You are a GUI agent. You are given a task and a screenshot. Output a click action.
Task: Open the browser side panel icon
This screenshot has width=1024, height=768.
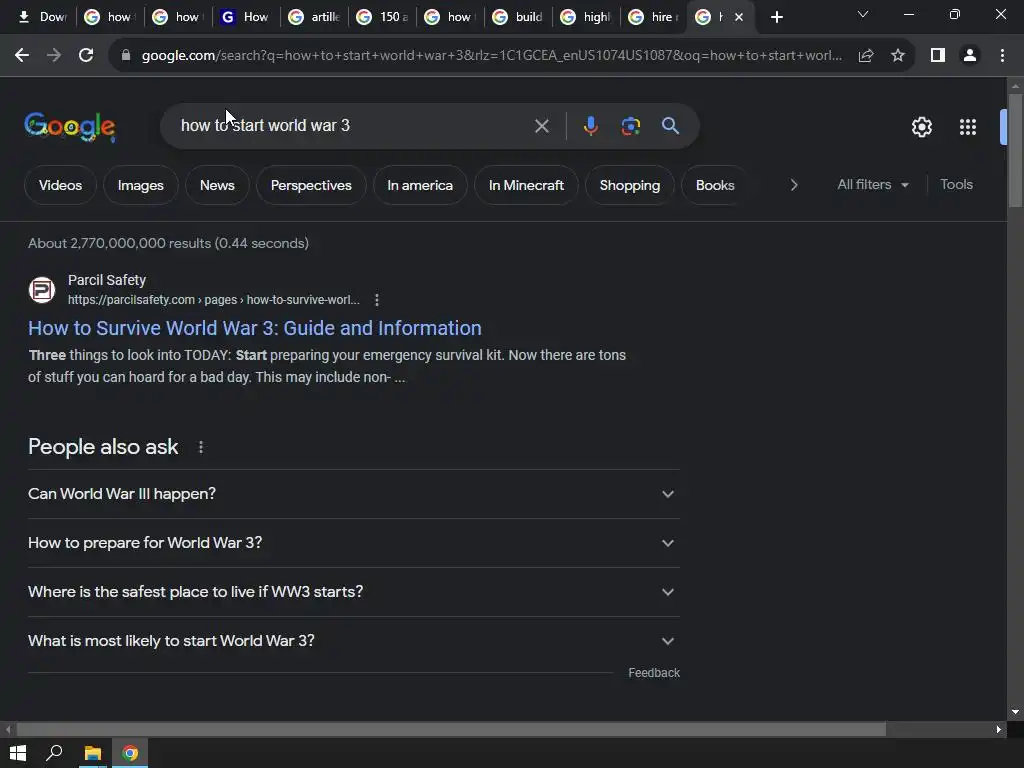click(938, 56)
